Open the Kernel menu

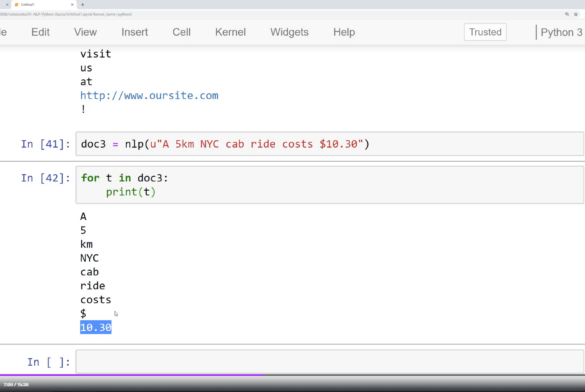pos(231,32)
